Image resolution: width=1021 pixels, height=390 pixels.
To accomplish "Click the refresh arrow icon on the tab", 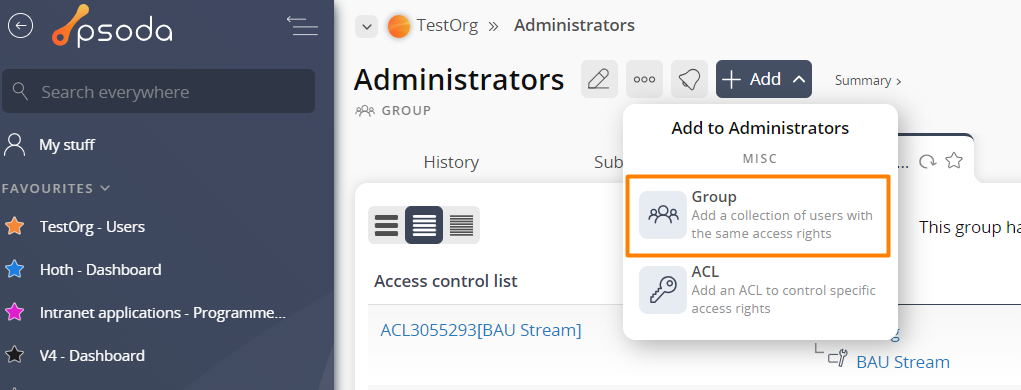I will point(927,161).
